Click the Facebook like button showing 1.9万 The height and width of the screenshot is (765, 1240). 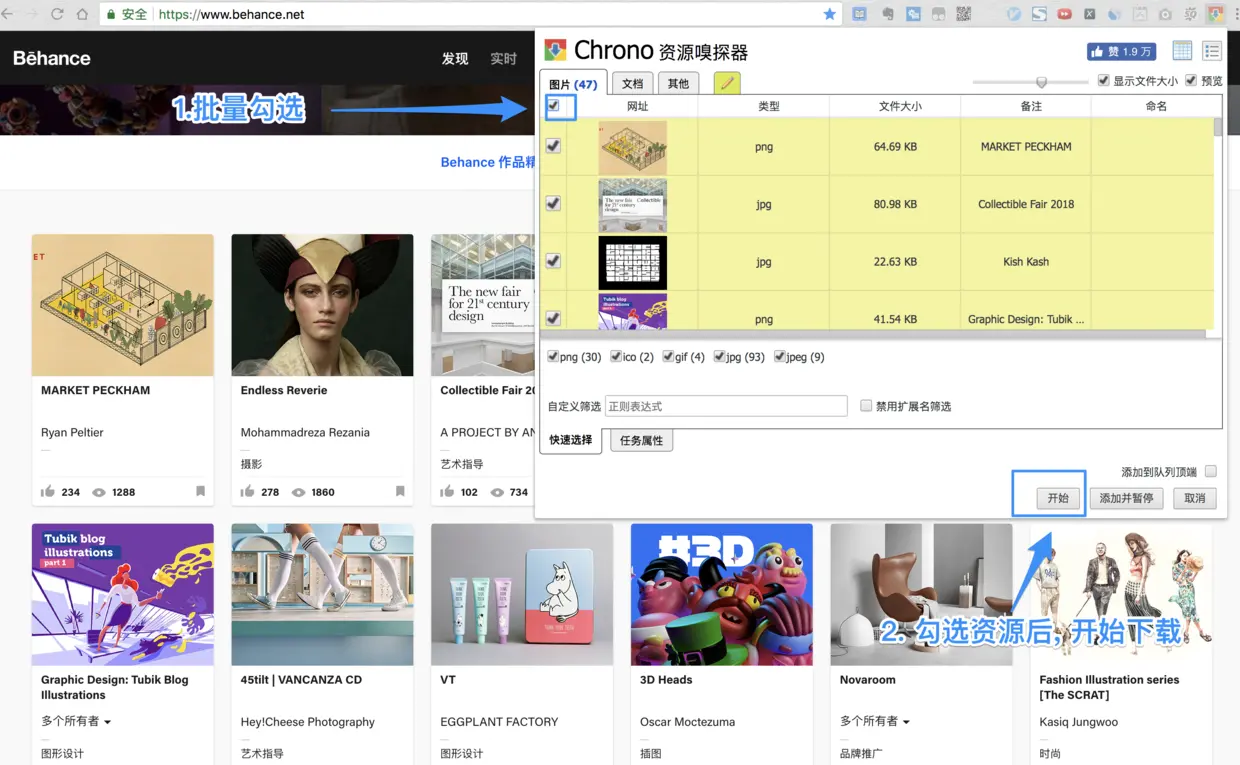[x=1121, y=51]
